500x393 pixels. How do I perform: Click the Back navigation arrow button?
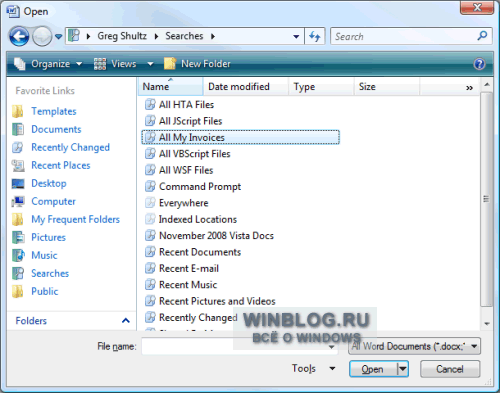click(19, 36)
